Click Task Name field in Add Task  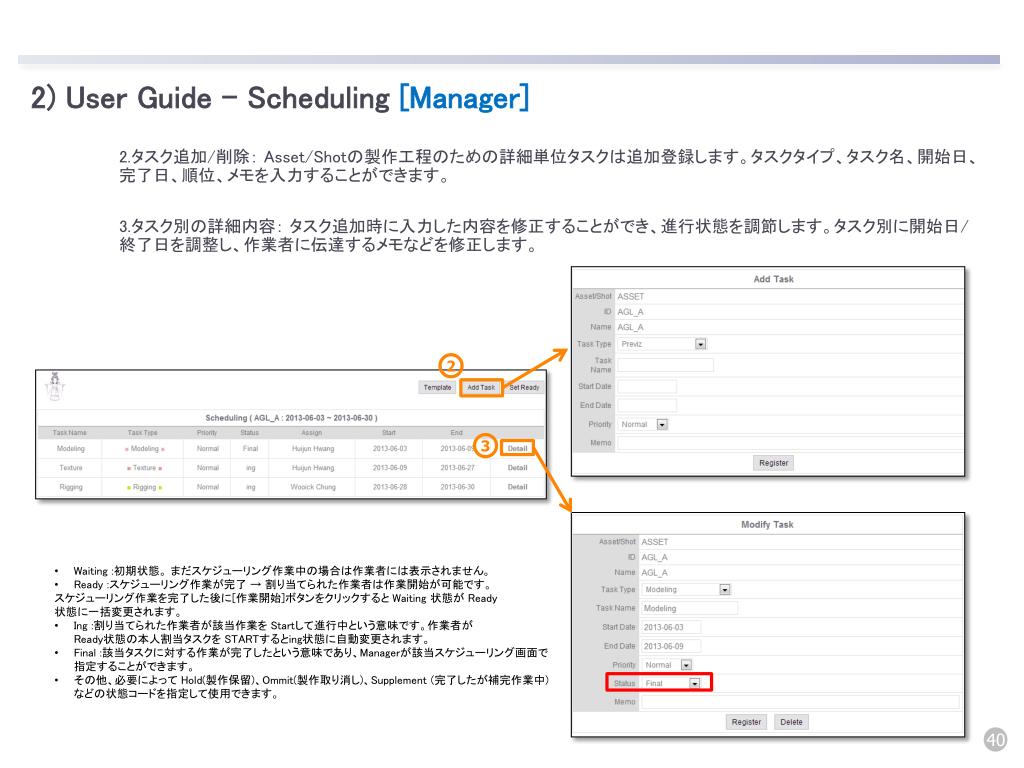[x=665, y=365]
